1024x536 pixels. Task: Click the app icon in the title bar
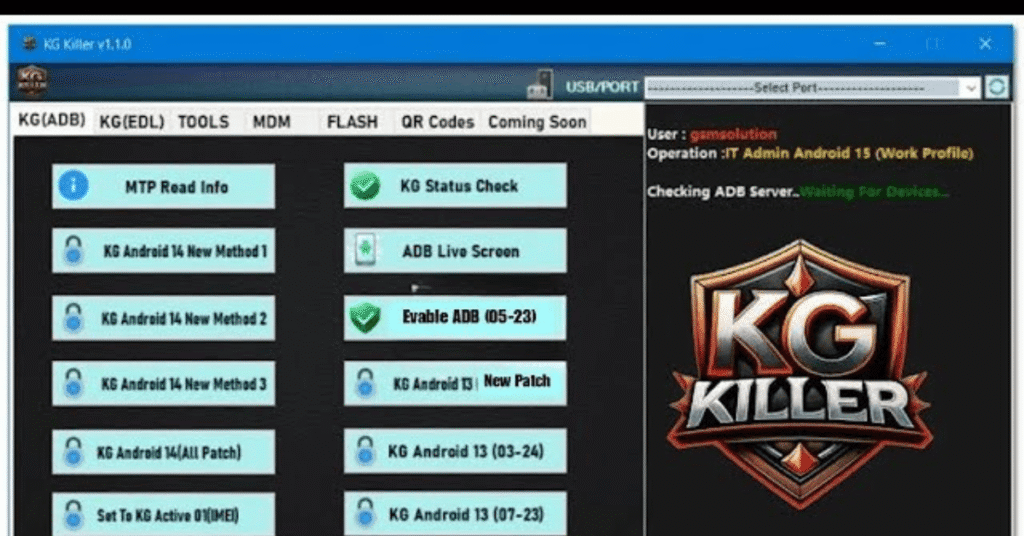[29, 44]
